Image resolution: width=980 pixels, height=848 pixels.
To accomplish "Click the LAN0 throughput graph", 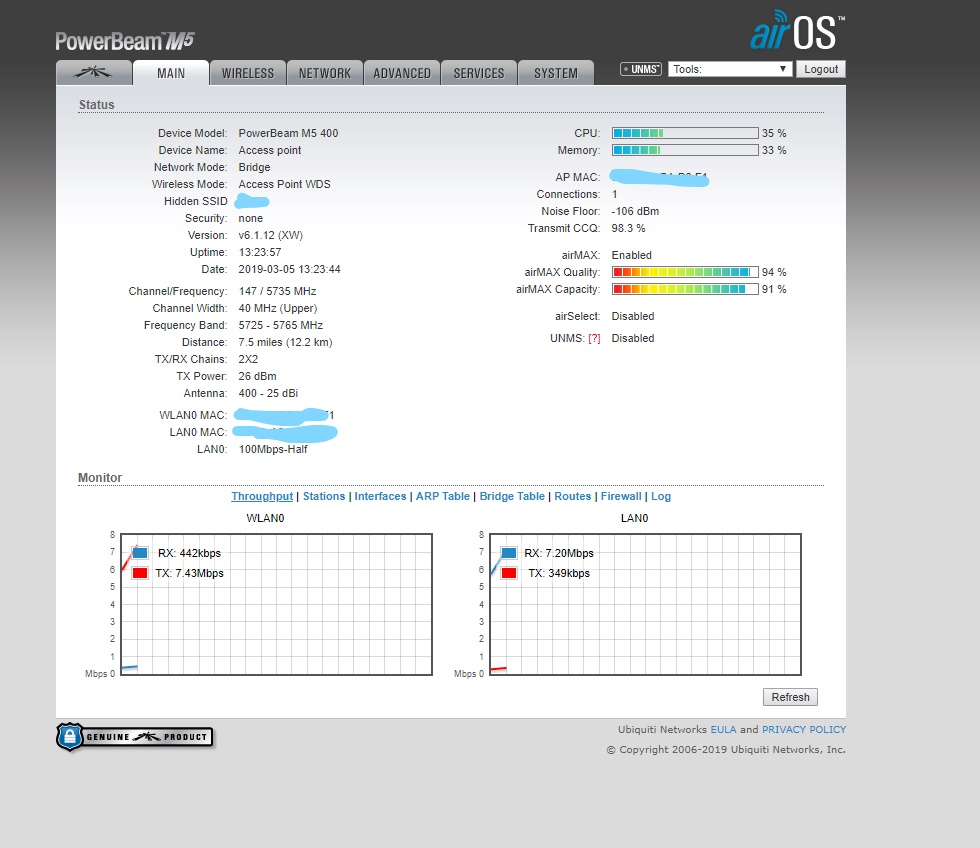I will 645,604.
